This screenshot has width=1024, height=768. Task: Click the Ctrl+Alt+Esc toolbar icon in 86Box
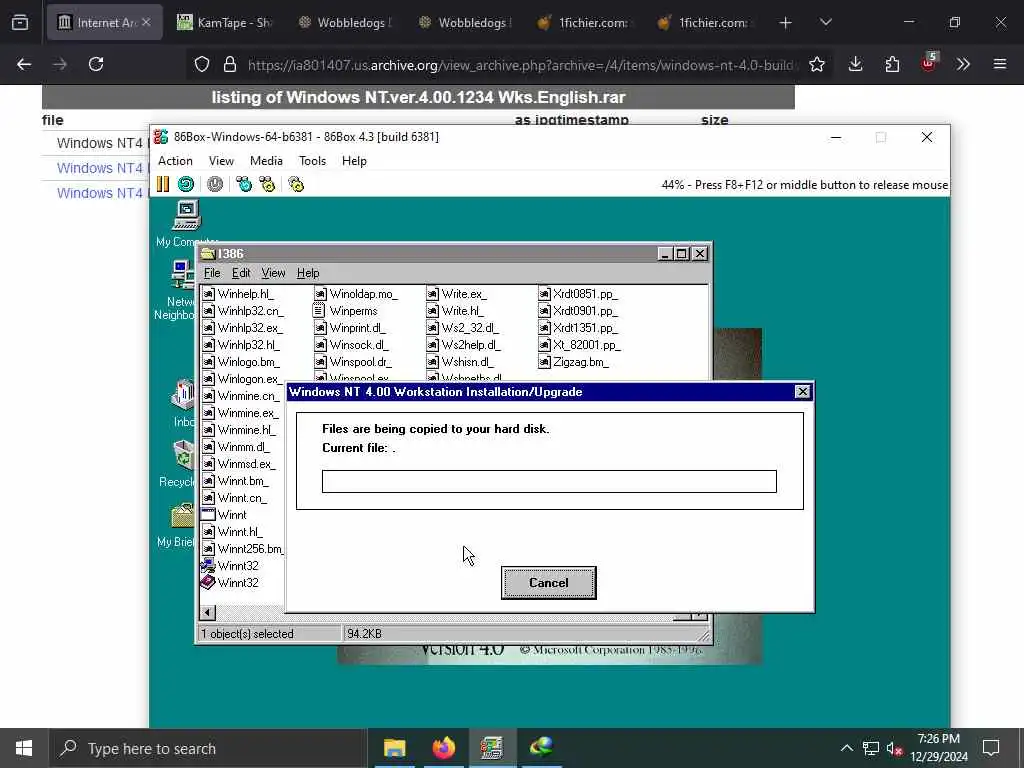coord(267,184)
